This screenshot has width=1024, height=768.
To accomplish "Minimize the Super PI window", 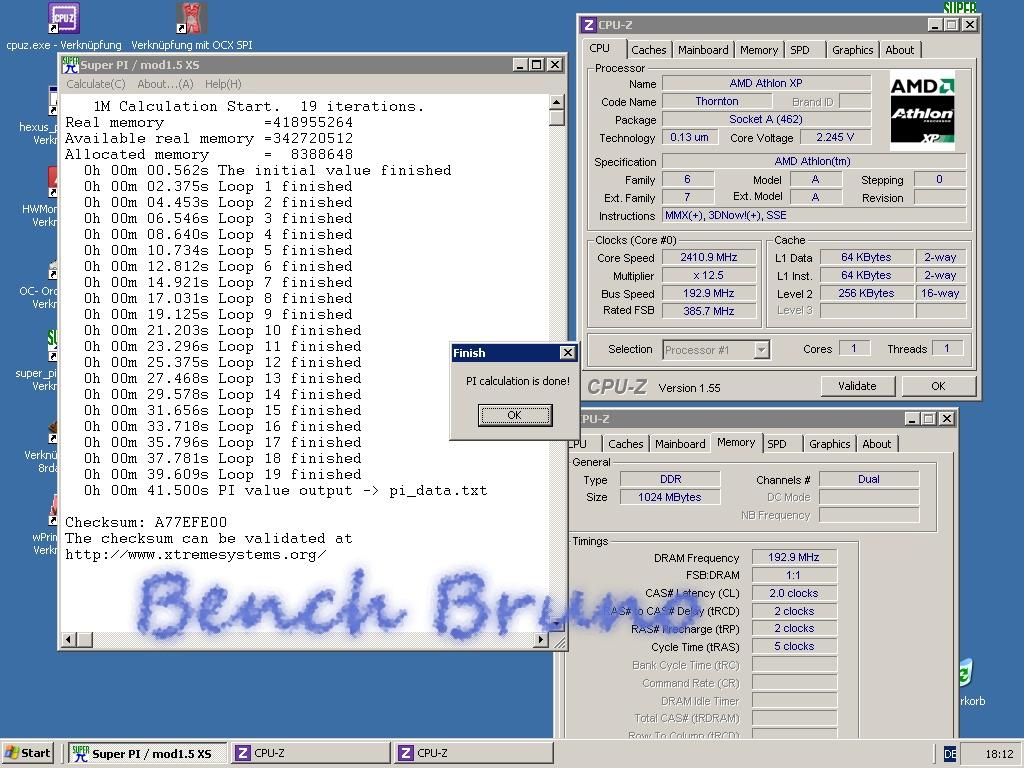I will [520, 65].
